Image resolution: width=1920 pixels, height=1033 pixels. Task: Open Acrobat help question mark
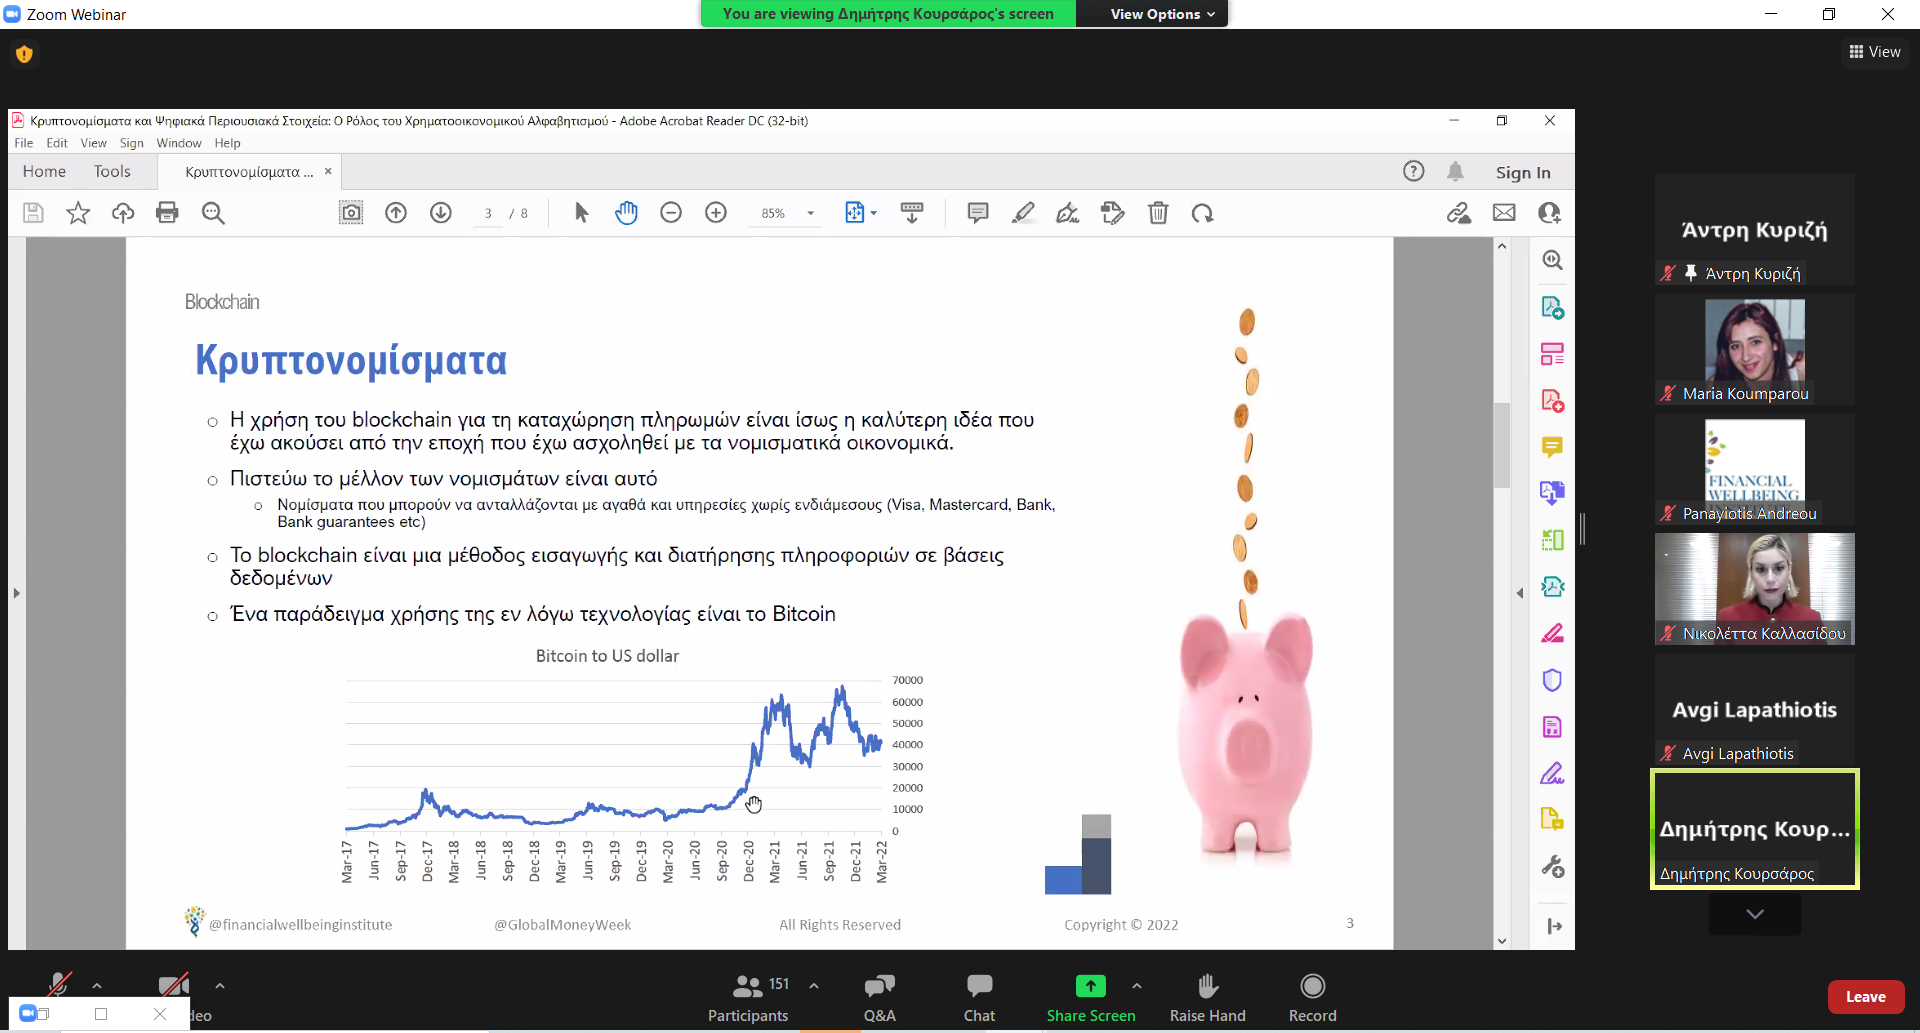[1413, 171]
